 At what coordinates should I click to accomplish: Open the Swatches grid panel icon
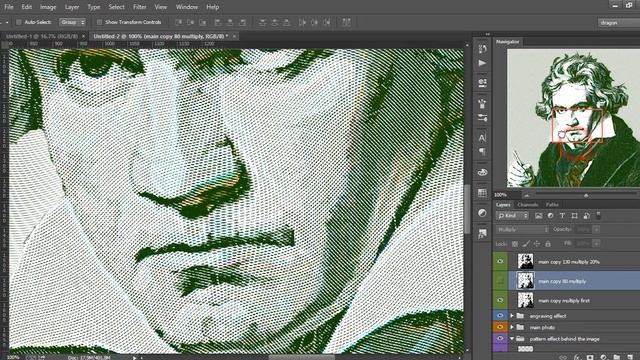pyautogui.click(x=482, y=192)
